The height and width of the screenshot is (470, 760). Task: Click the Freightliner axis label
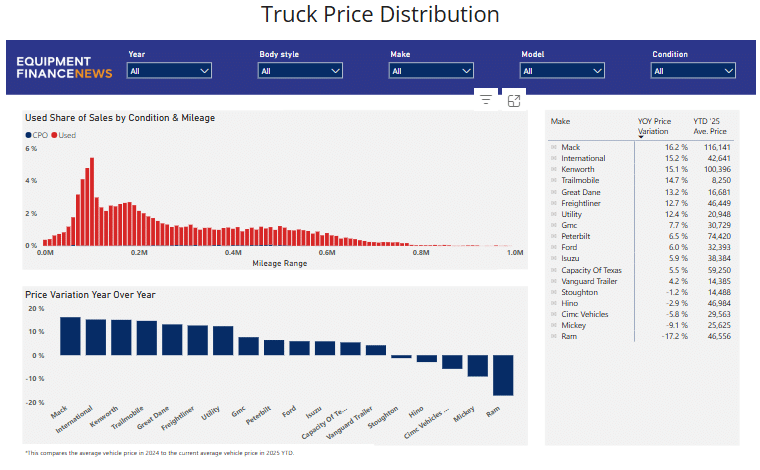[177, 418]
